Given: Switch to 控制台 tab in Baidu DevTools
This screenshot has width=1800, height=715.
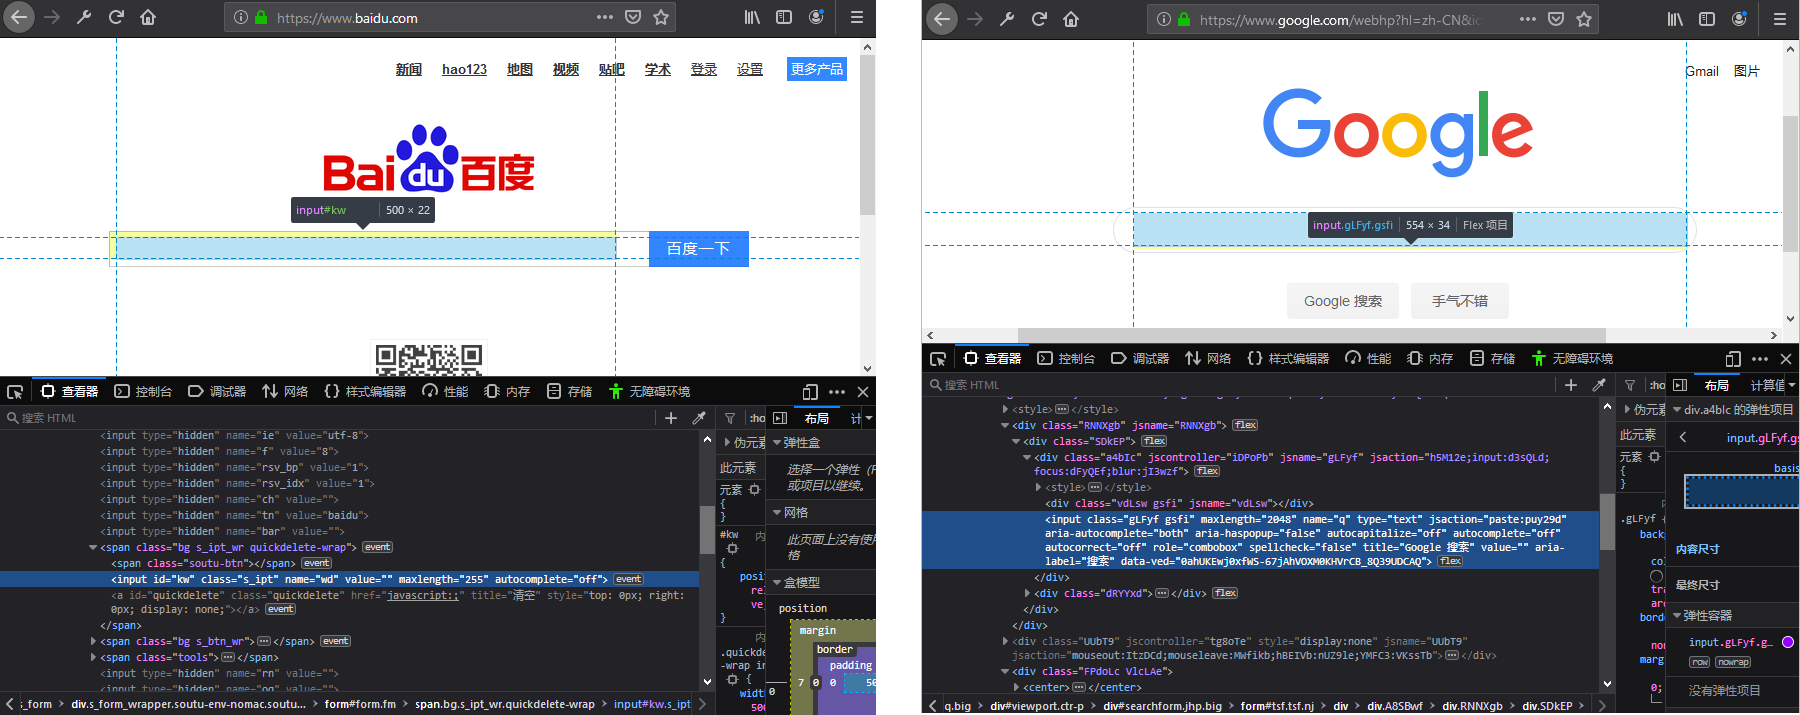Looking at the screenshot, I should 143,392.
